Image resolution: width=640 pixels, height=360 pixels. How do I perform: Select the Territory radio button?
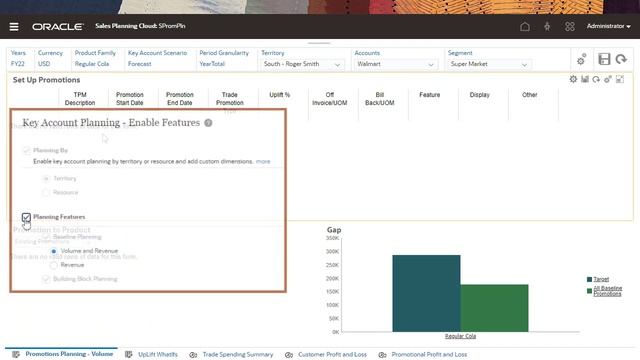(x=46, y=178)
